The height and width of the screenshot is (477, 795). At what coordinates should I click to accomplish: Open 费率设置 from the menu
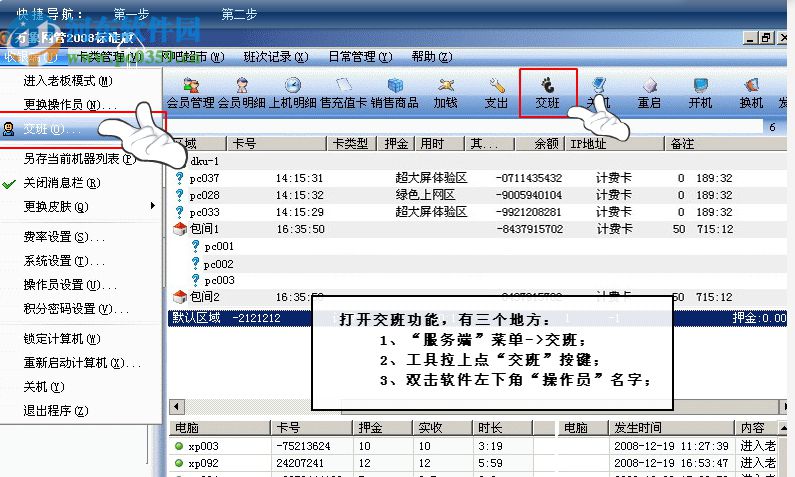click(64, 237)
